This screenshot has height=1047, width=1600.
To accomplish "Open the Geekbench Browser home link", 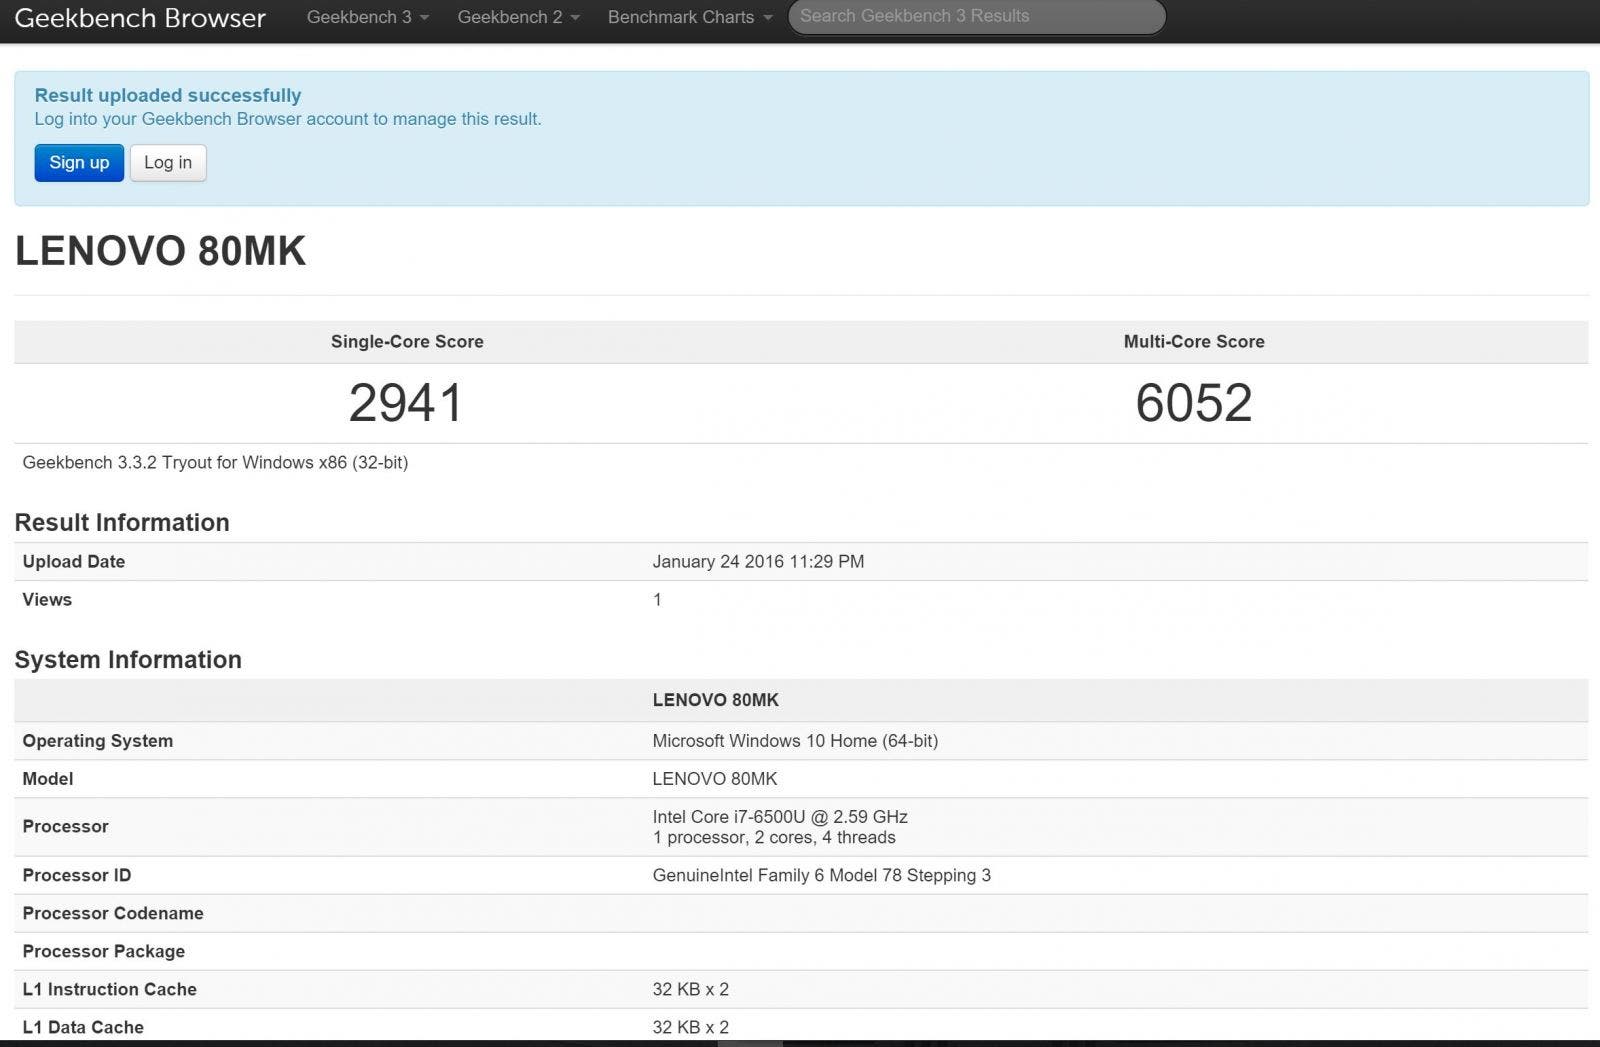I will tap(140, 18).
